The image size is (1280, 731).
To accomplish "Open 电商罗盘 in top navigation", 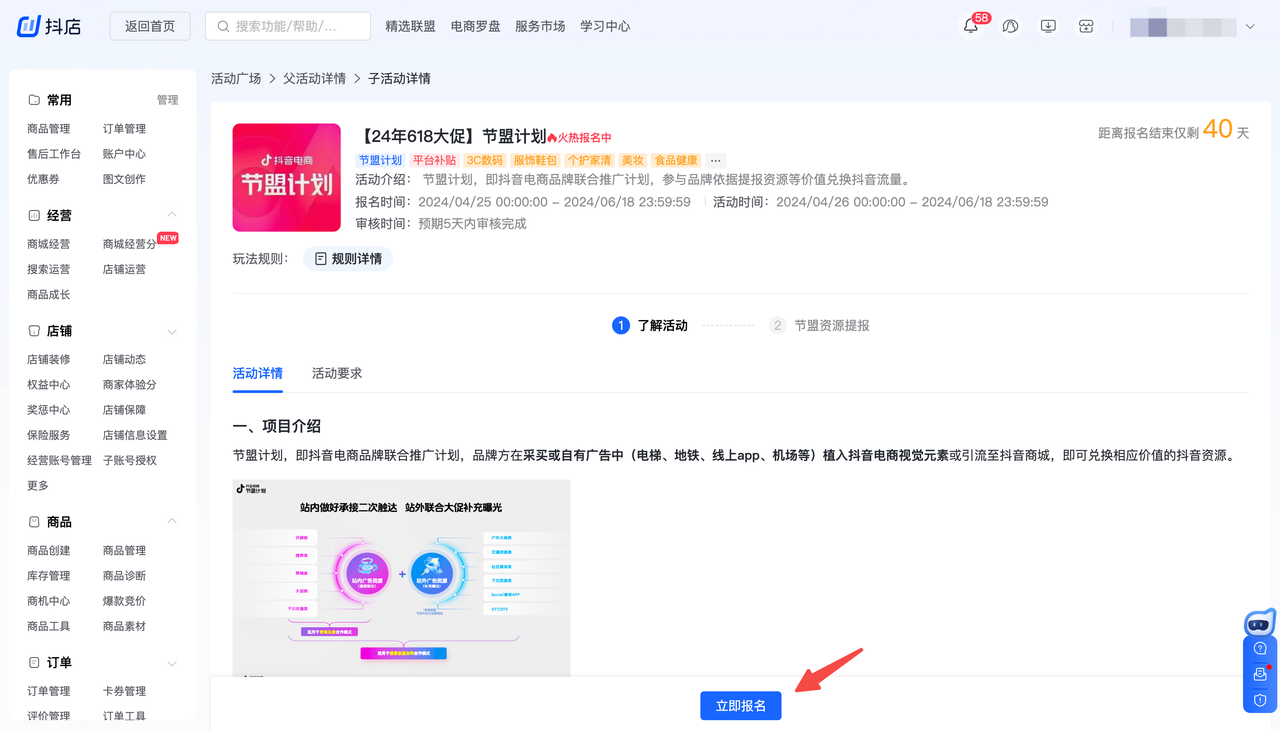I will [475, 26].
